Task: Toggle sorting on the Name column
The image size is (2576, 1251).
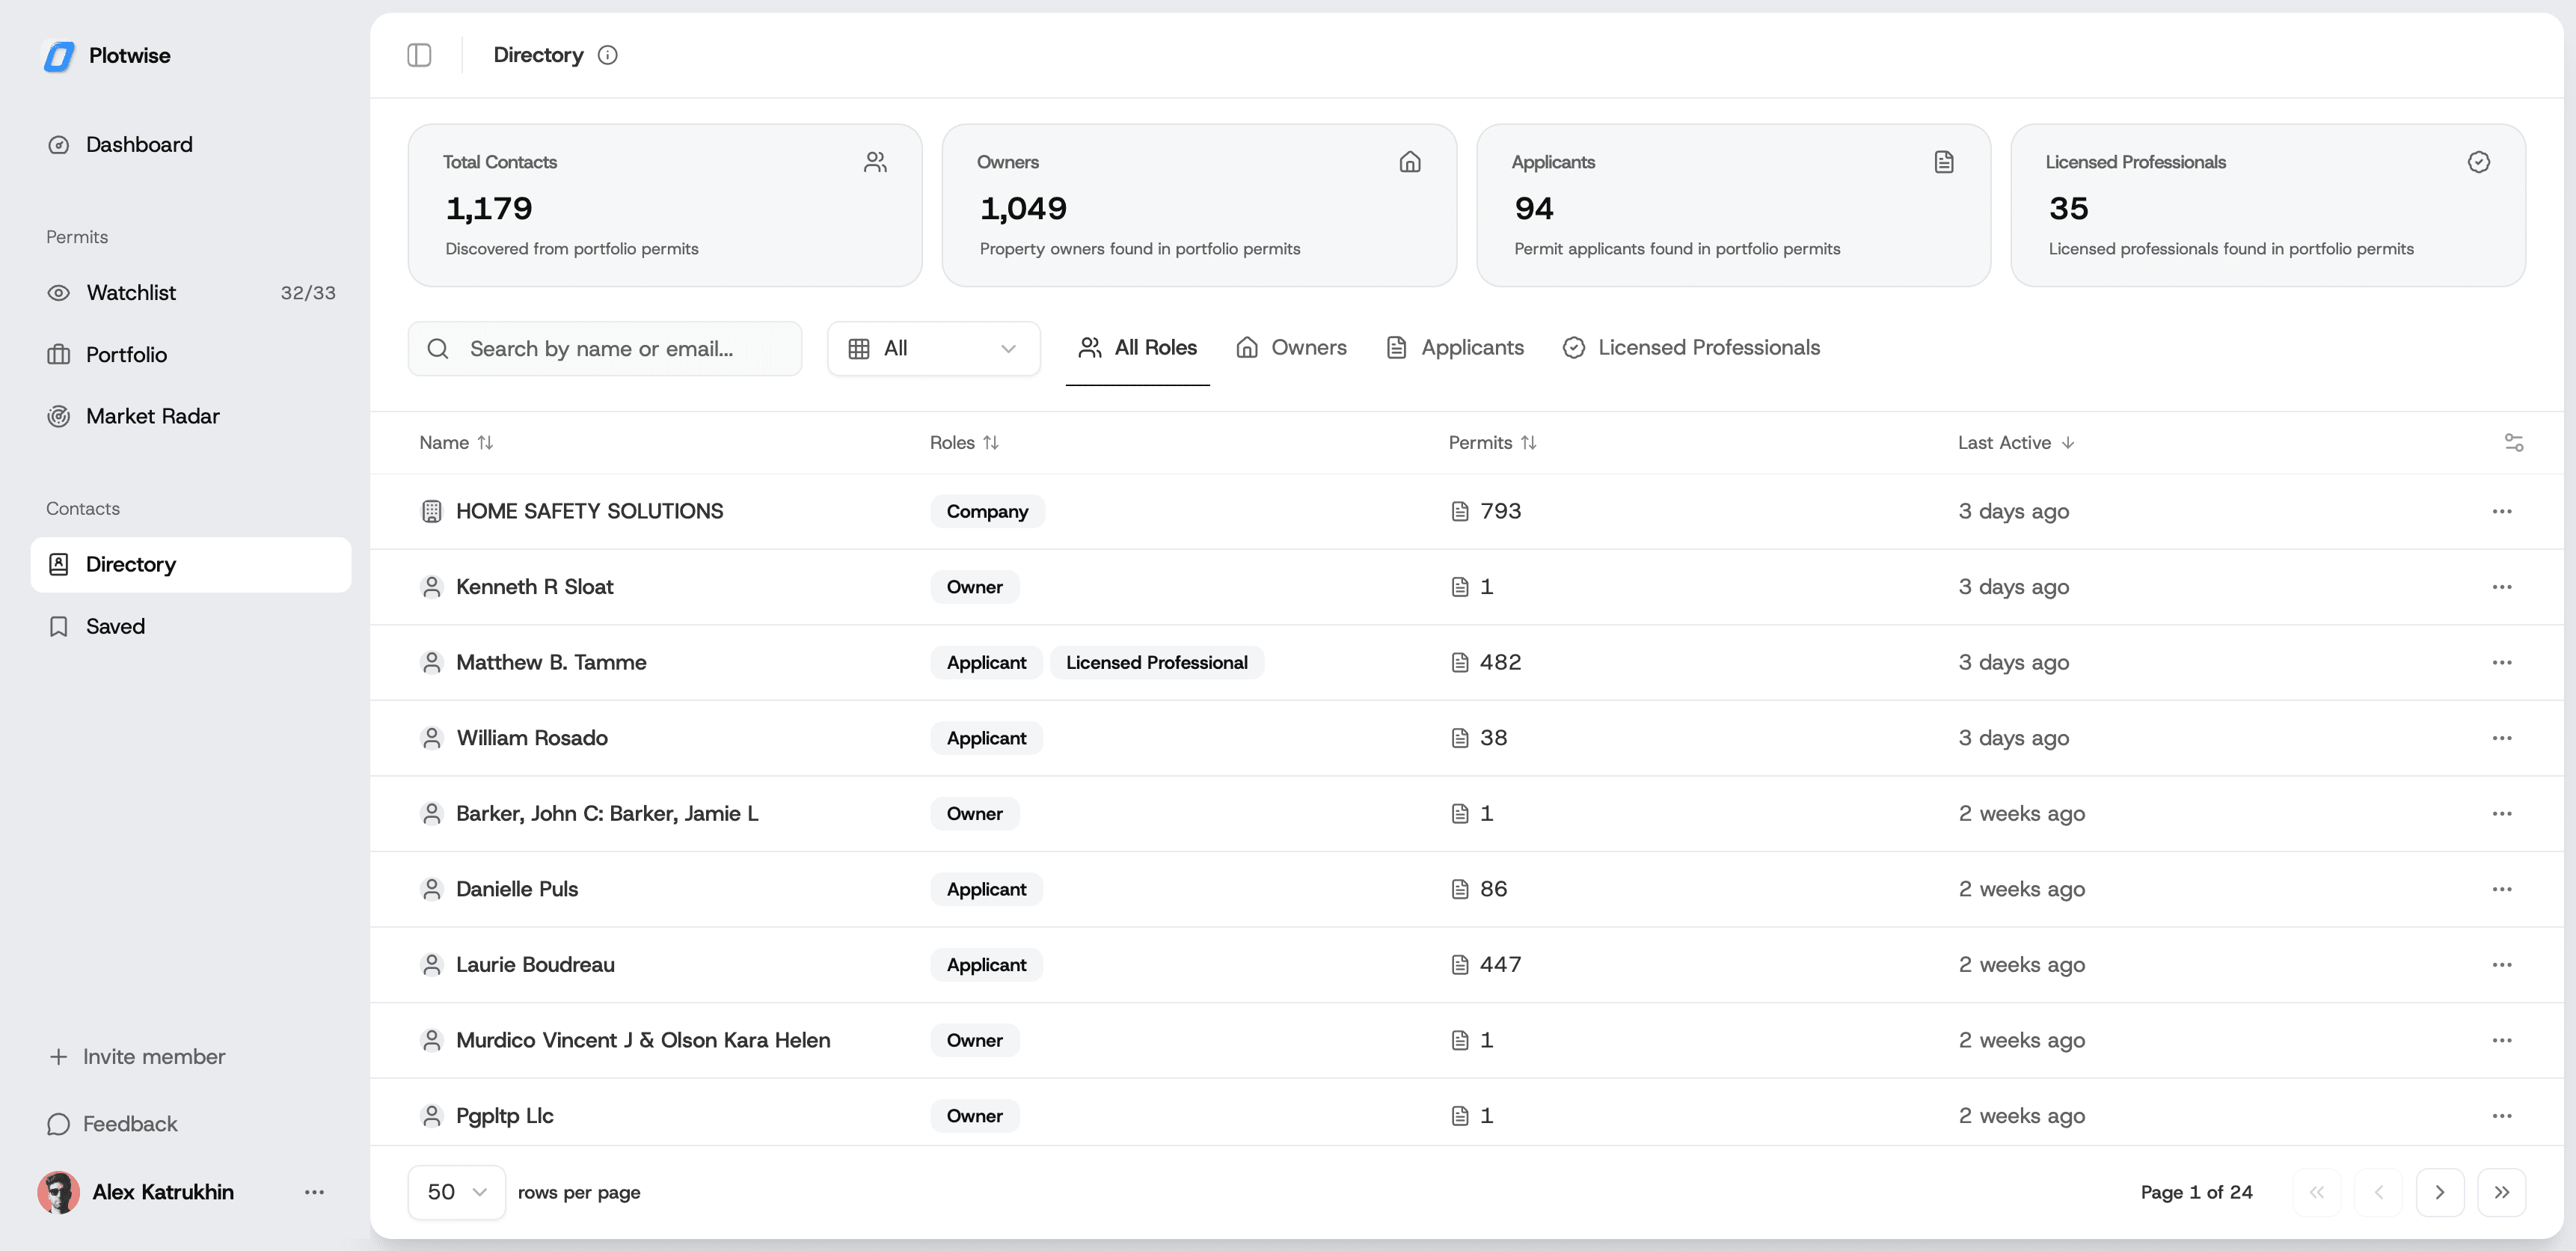Action: [486, 442]
